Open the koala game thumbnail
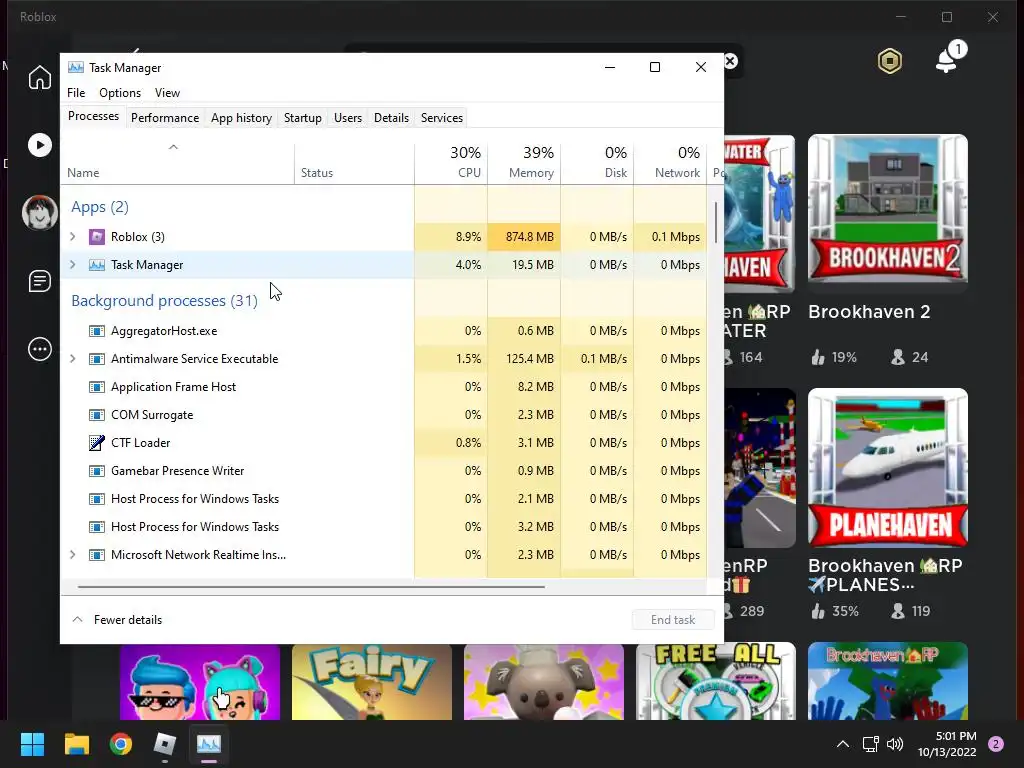Screen dimensions: 1024x768 (543, 682)
